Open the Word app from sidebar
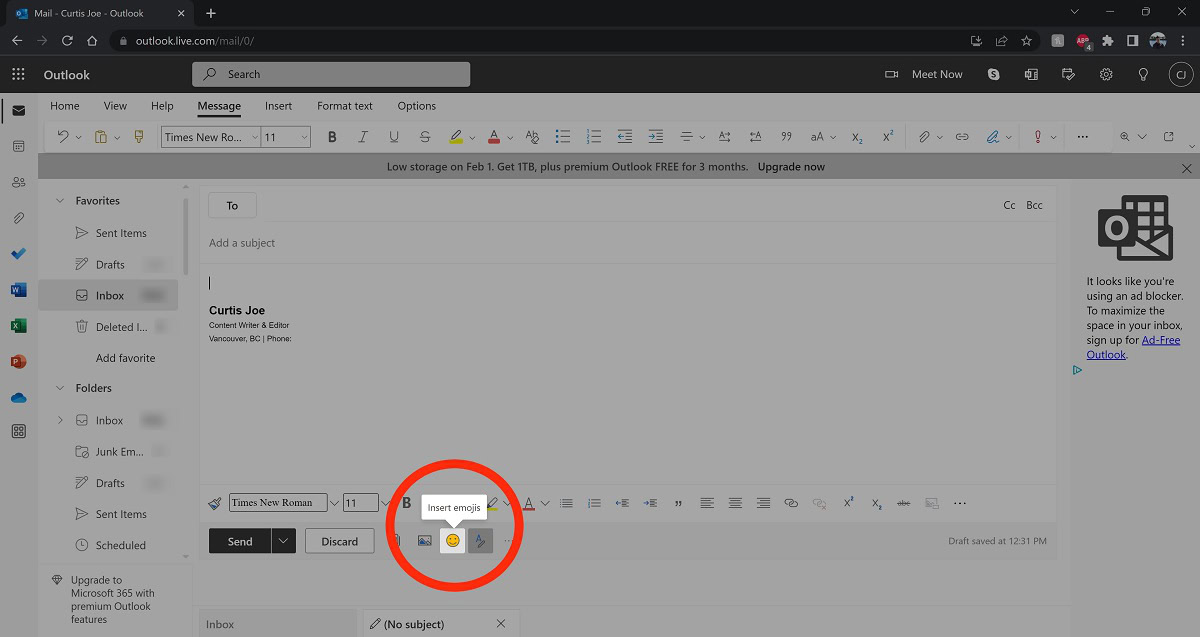Viewport: 1200px width, 637px height. coord(18,290)
